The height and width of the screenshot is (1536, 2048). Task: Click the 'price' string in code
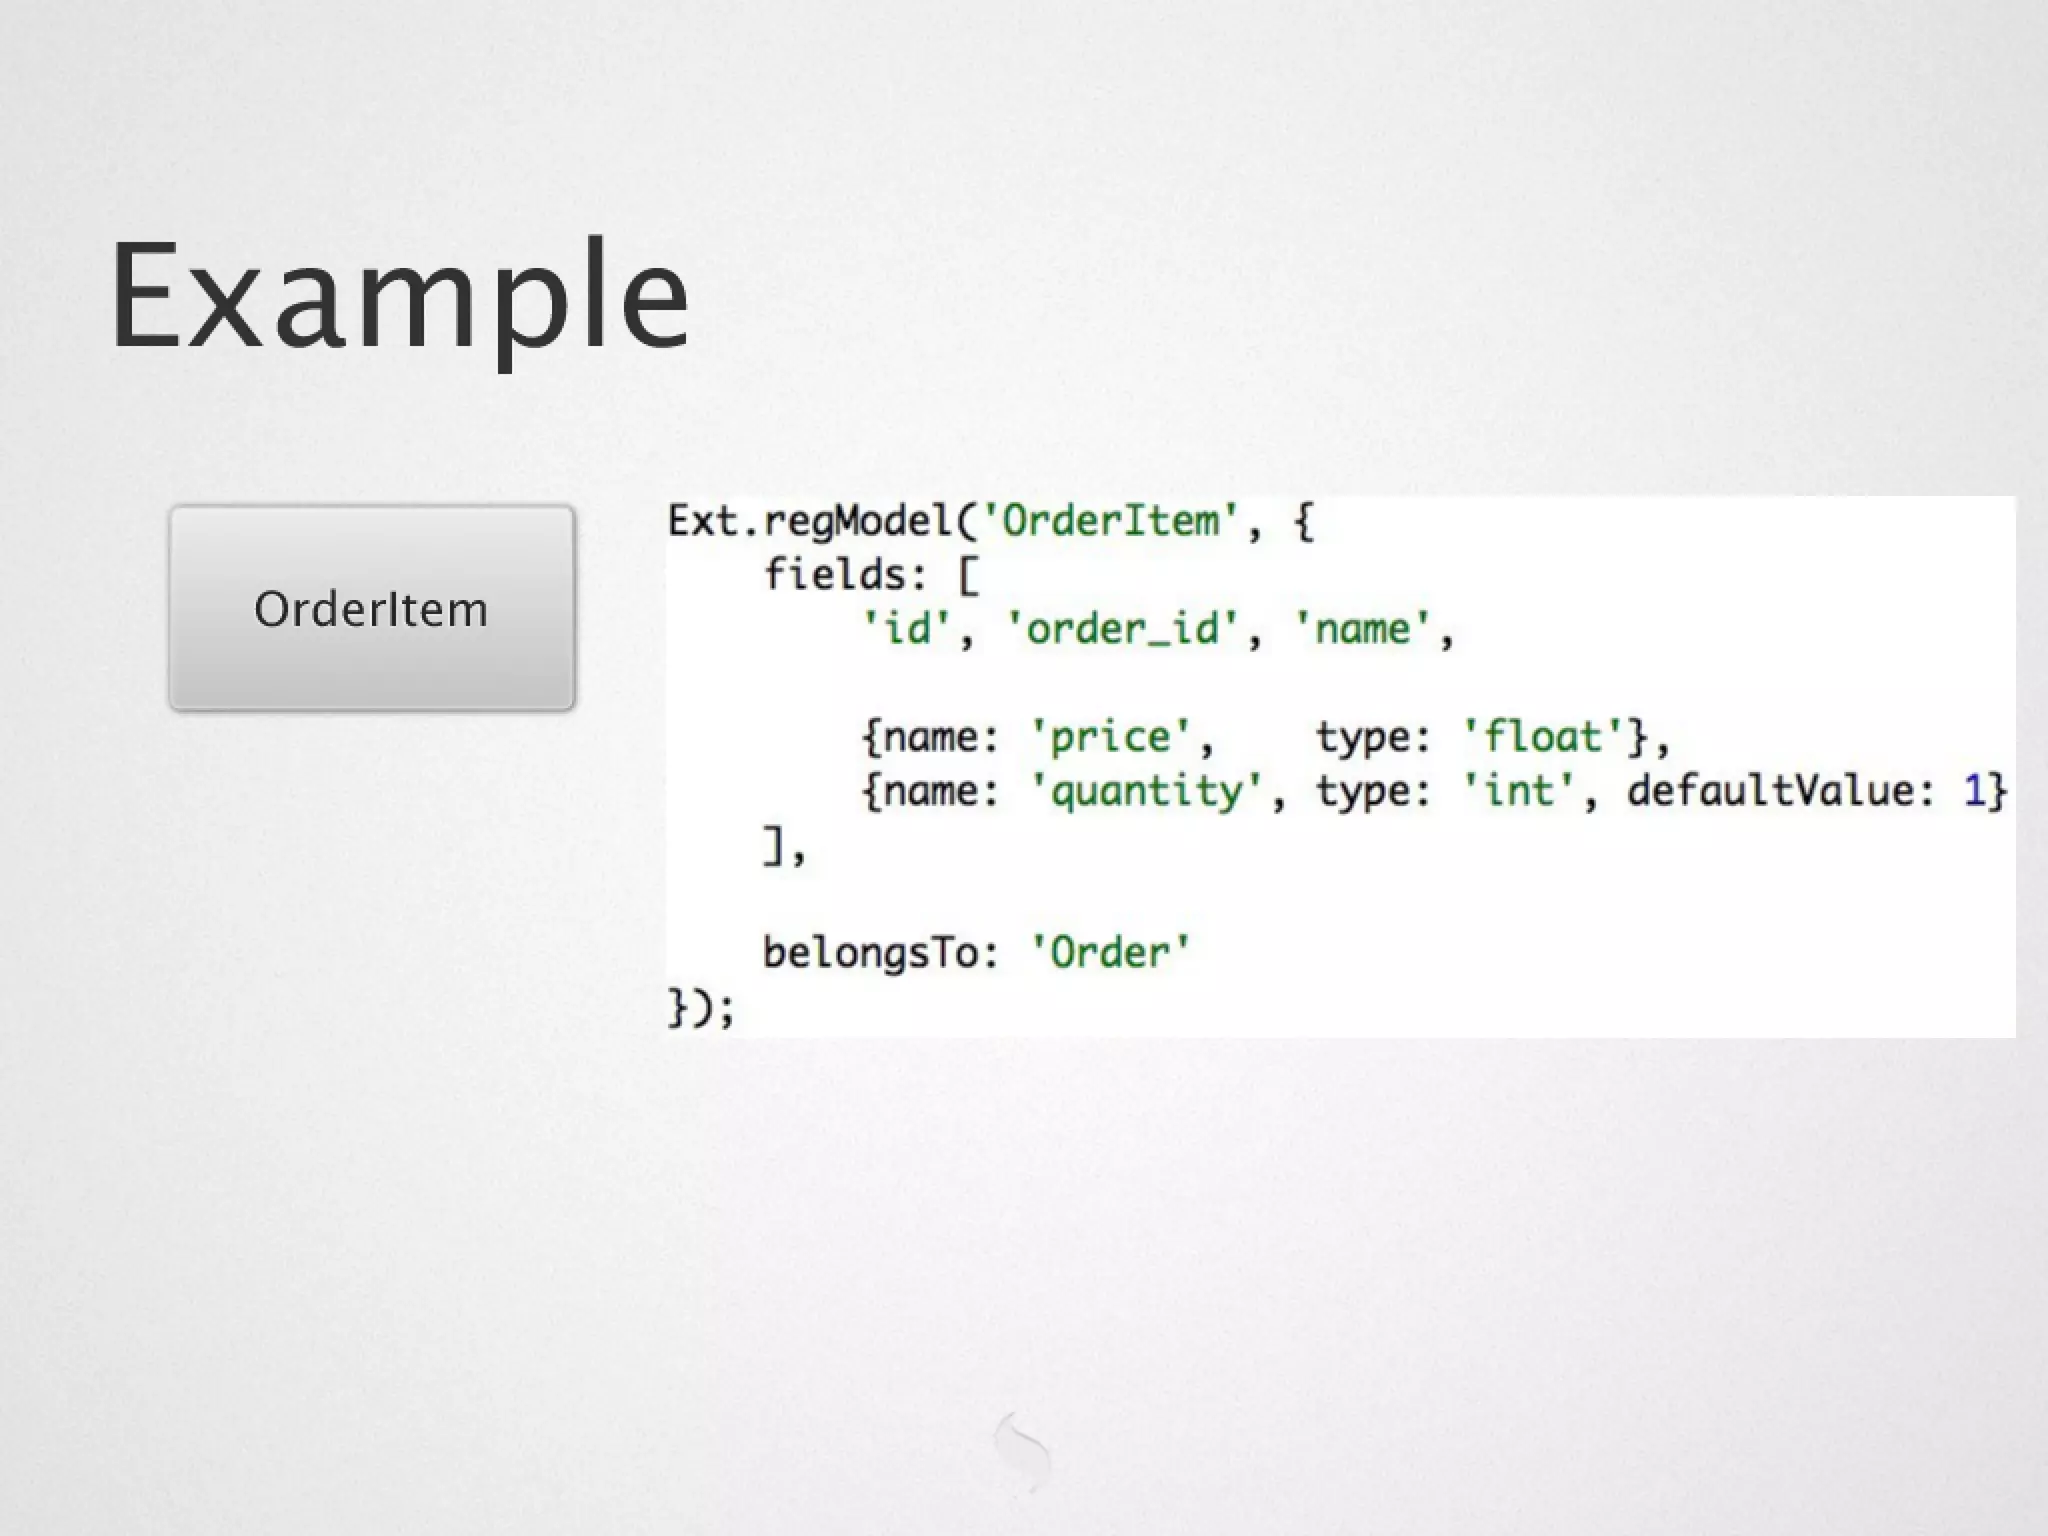1110,738
